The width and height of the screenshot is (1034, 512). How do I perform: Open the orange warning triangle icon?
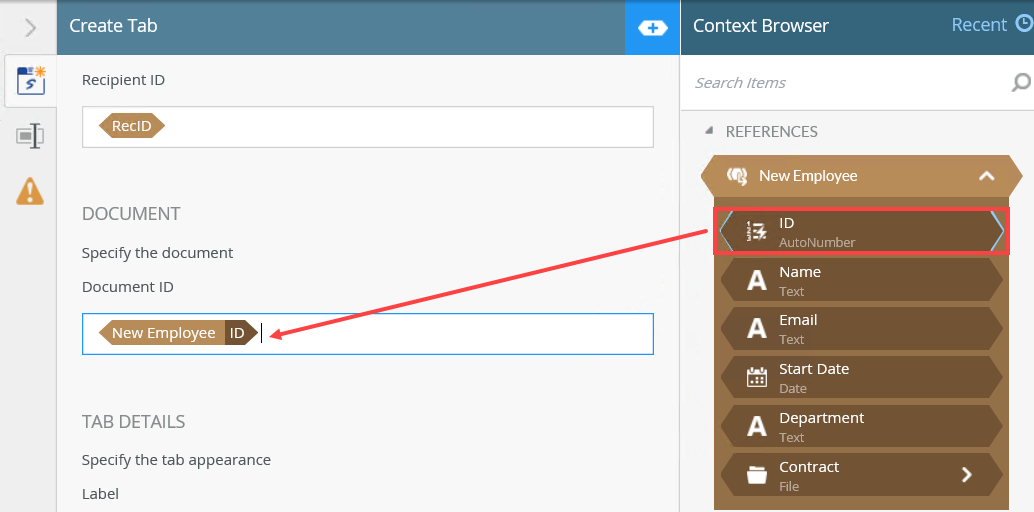(x=30, y=190)
